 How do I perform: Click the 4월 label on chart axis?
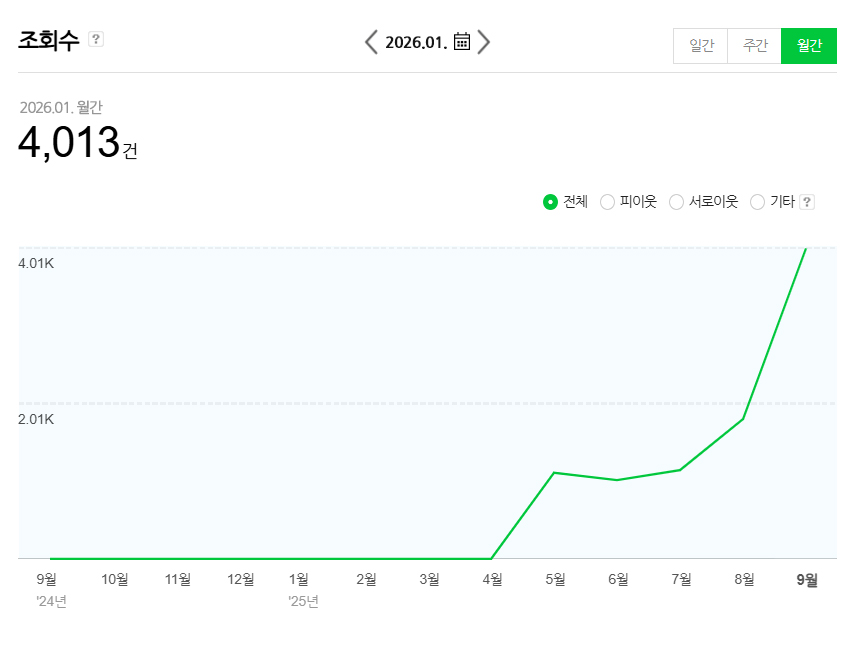(x=492, y=579)
